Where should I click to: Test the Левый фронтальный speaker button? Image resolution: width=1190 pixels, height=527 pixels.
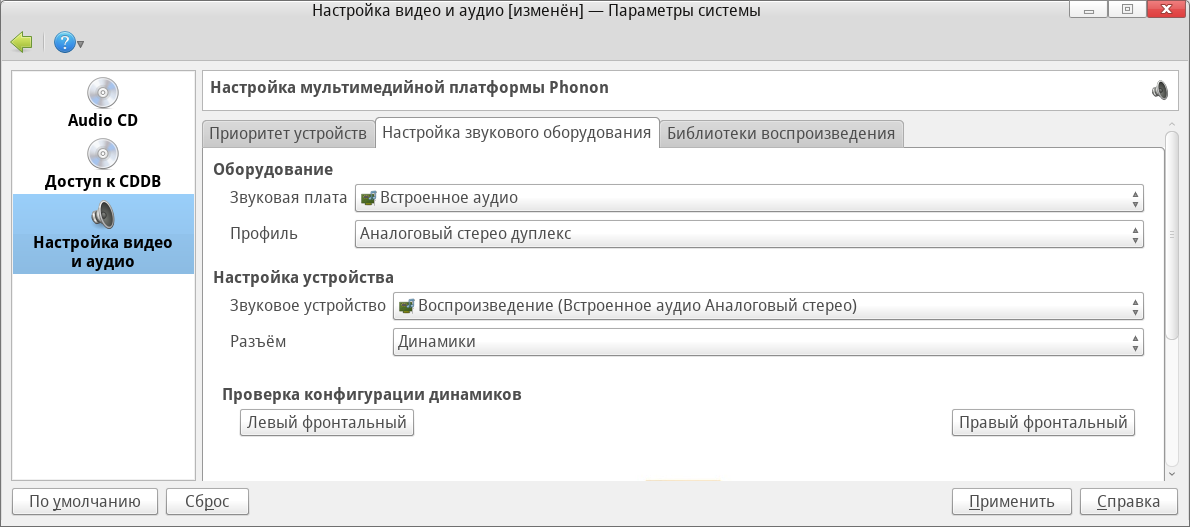point(327,423)
